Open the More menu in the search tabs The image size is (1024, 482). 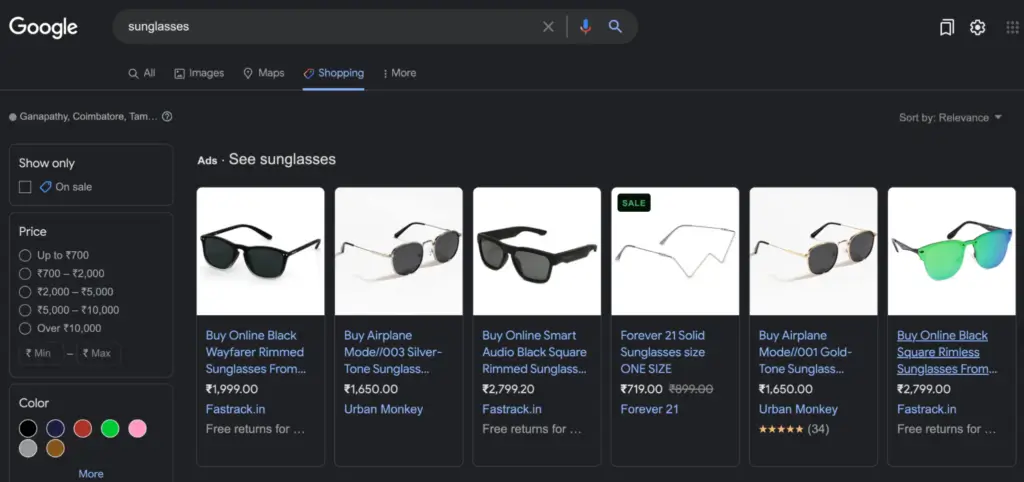[399, 73]
